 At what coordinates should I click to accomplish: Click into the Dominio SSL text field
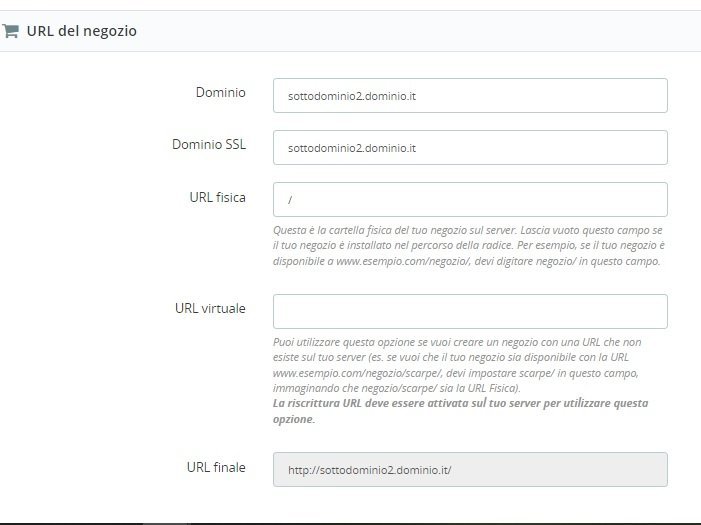470,148
